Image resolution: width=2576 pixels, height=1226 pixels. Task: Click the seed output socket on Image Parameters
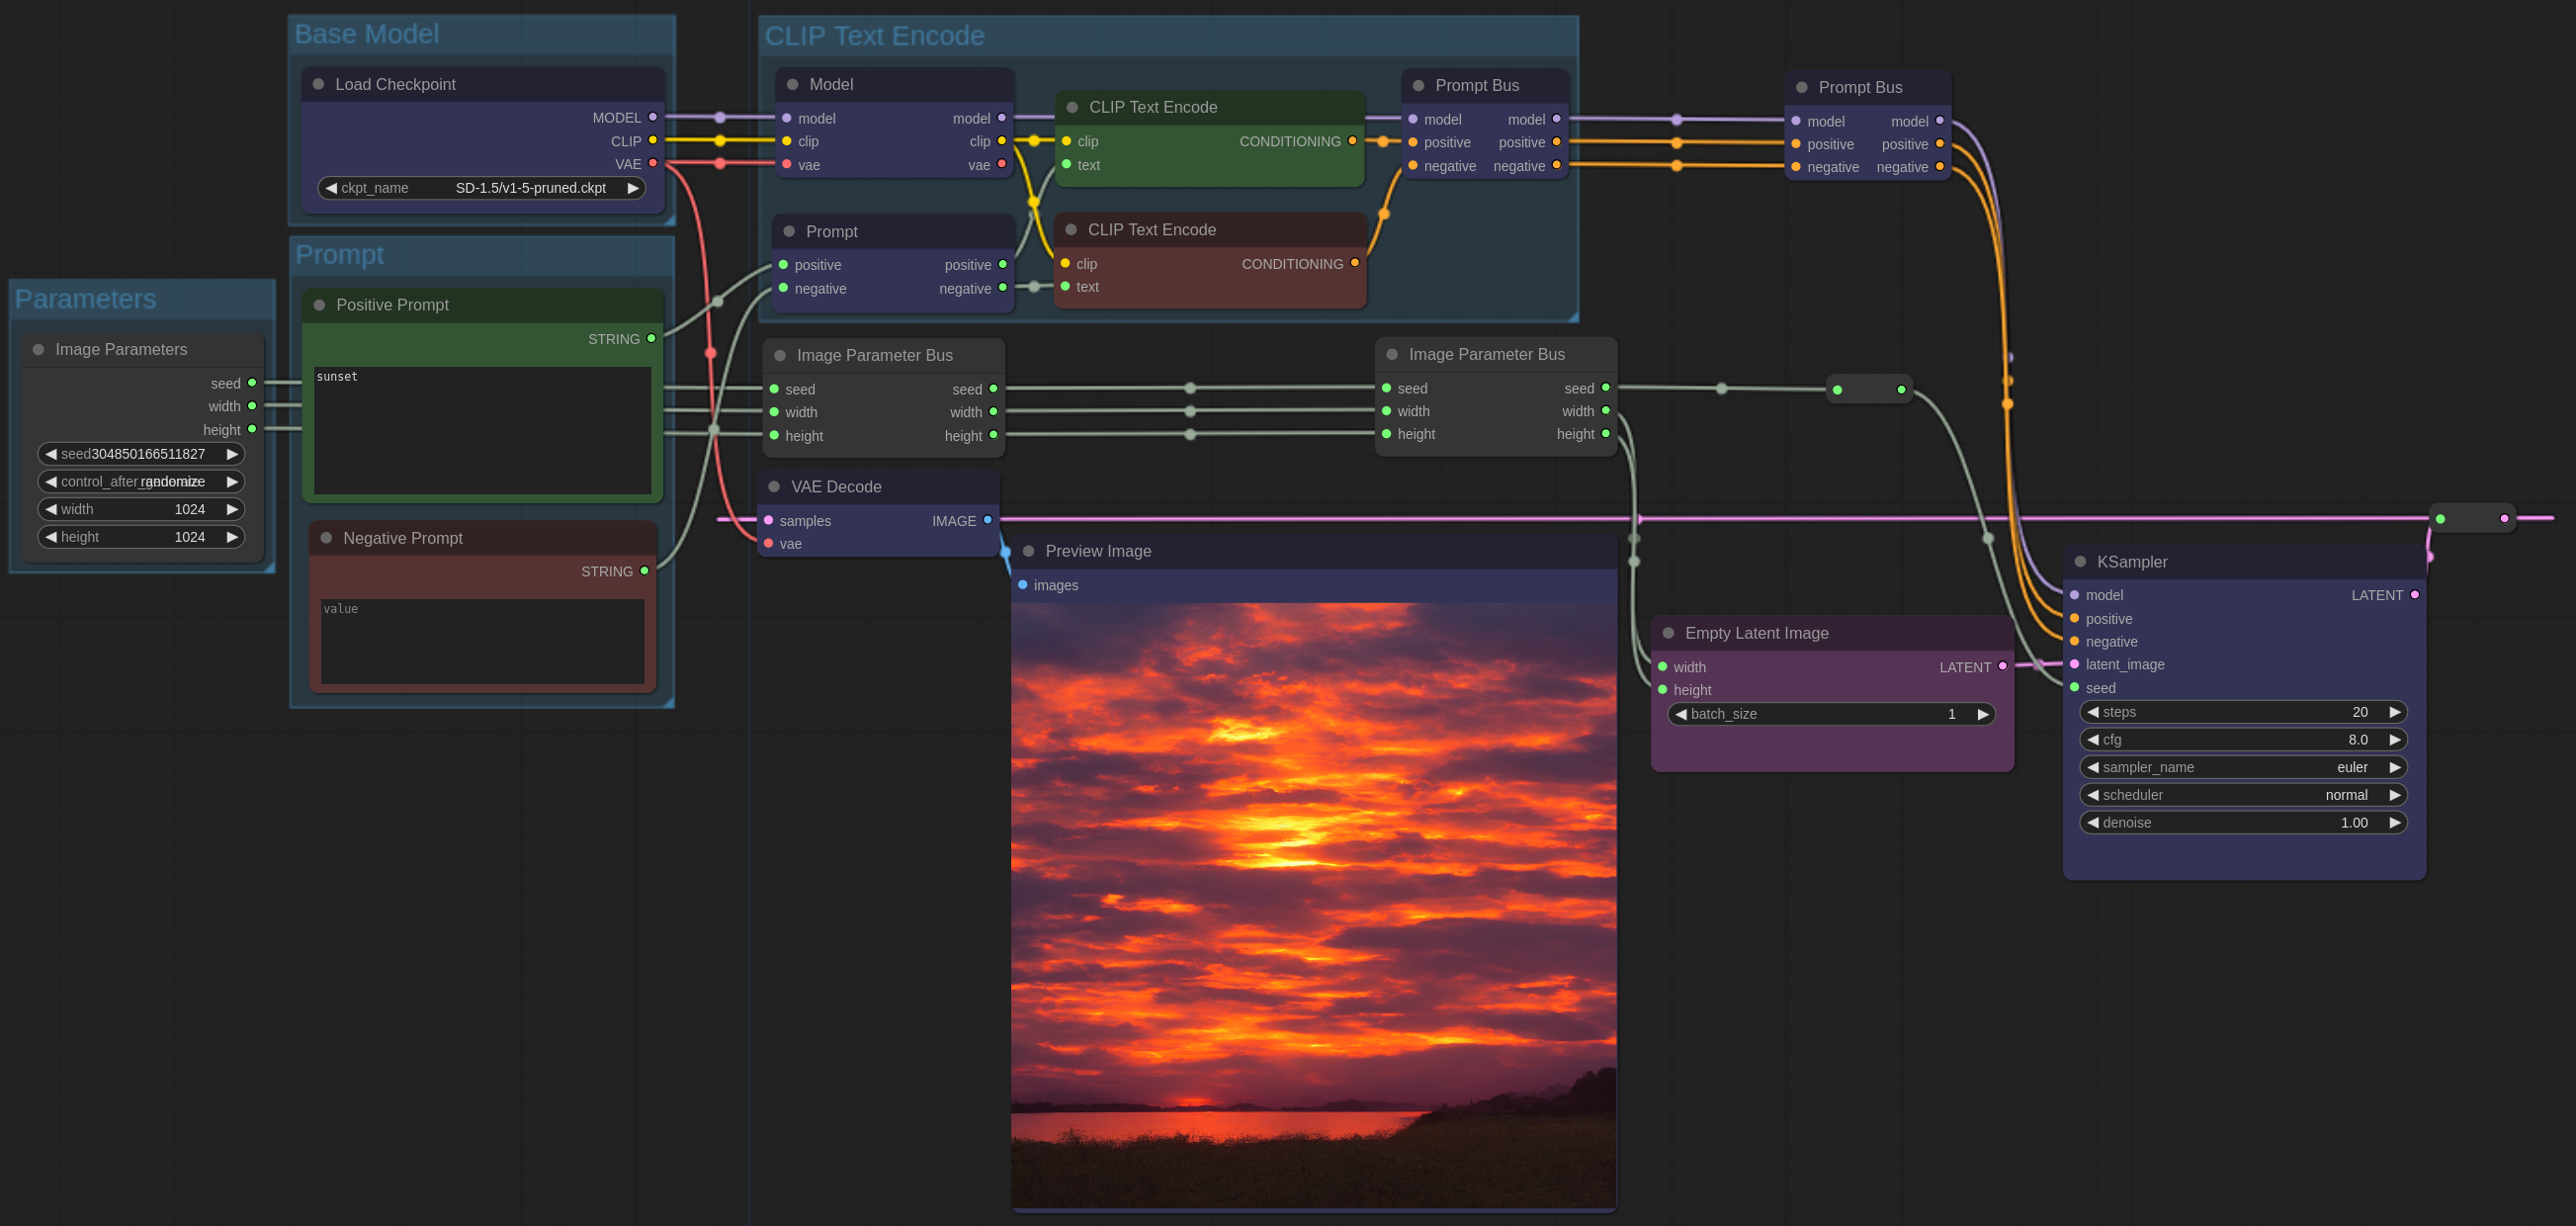(252, 383)
